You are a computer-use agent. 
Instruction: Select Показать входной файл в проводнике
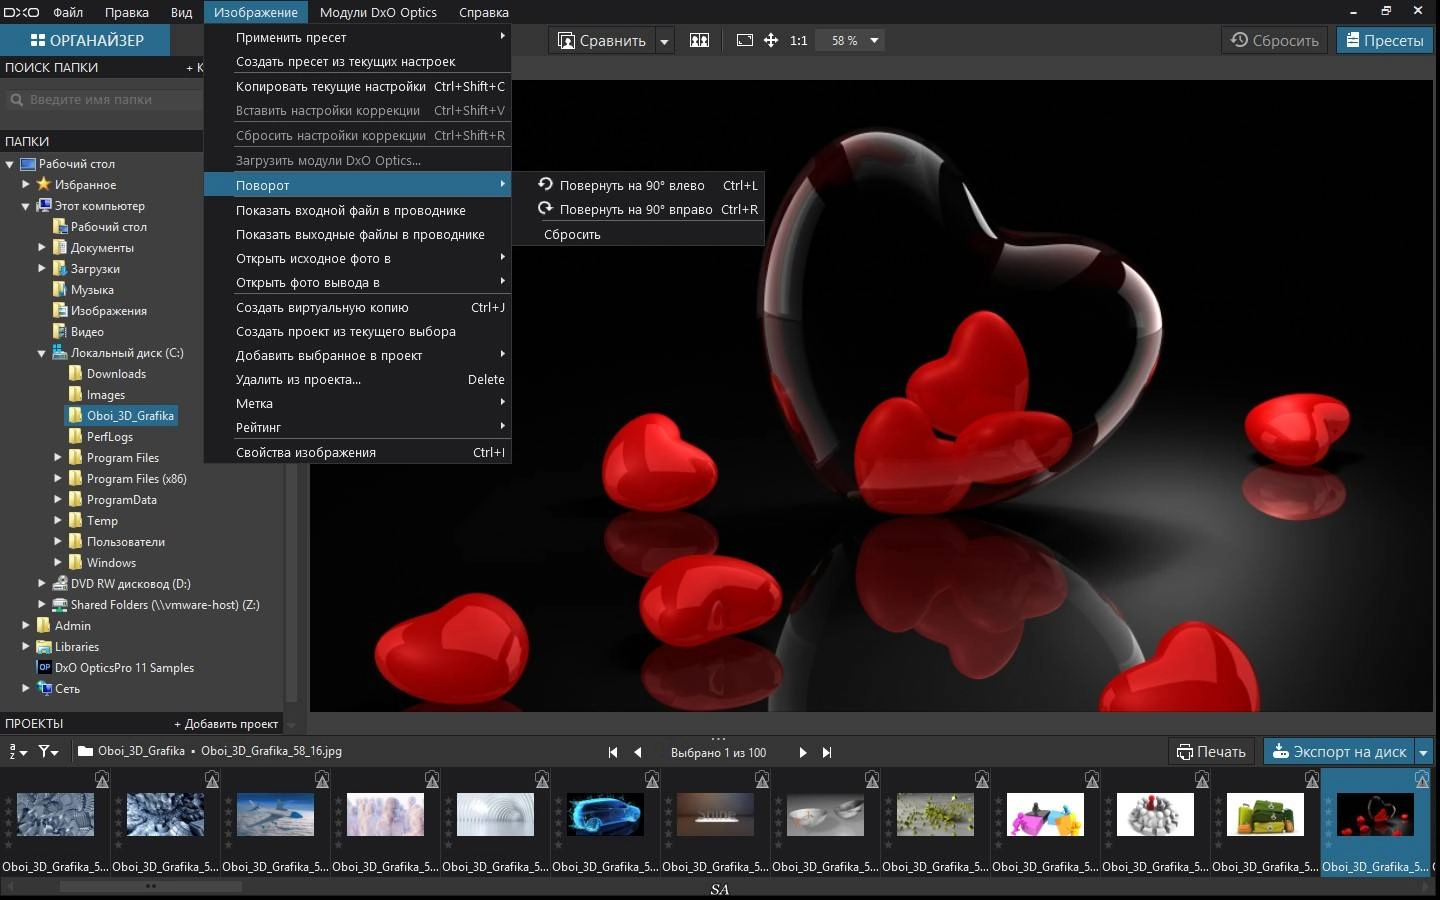[x=358, y=210]
